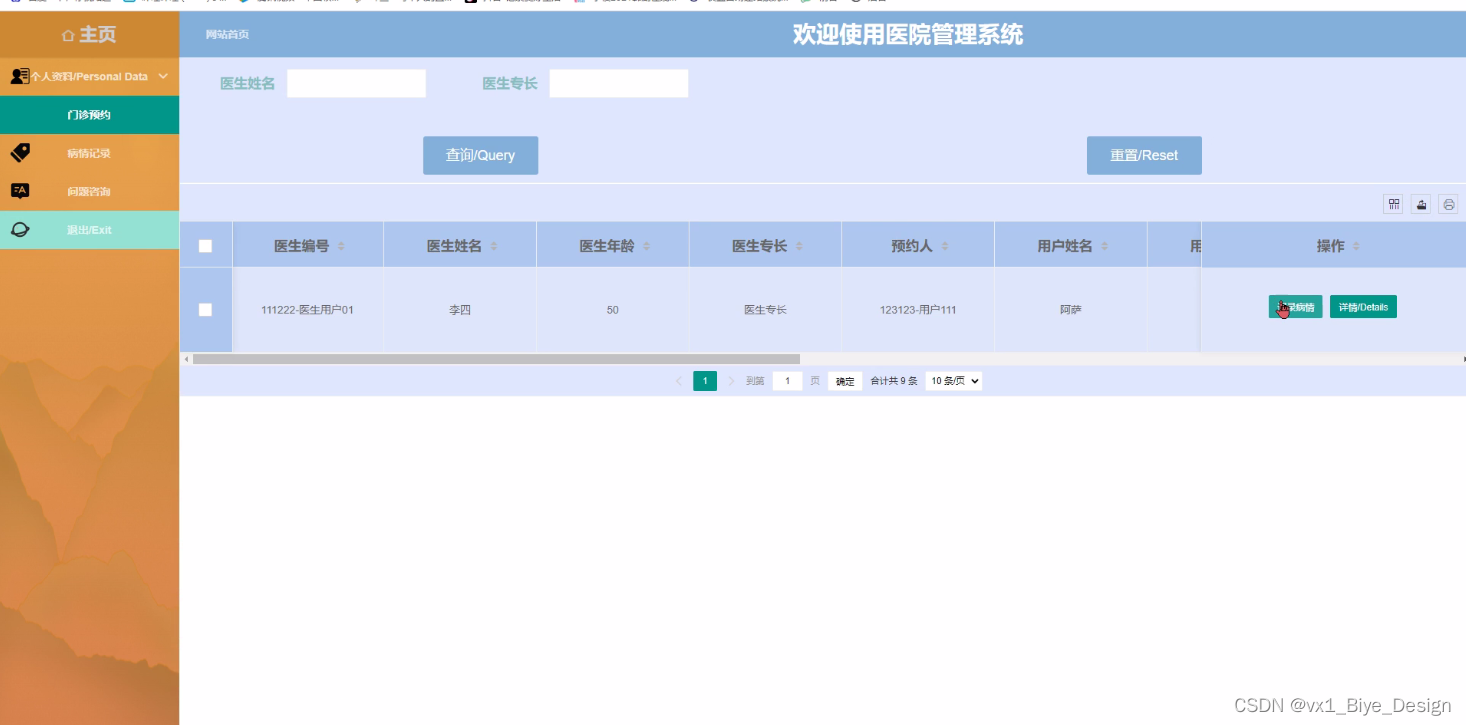Screen dimensions: 1466x725
Task: Click the chat icon beside 问题咨询
Action: [20, 191]
